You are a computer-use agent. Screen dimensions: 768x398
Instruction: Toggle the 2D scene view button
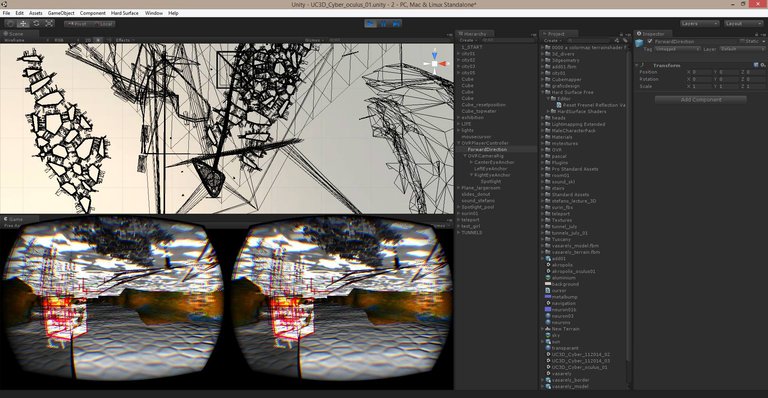tap(88, 40)
